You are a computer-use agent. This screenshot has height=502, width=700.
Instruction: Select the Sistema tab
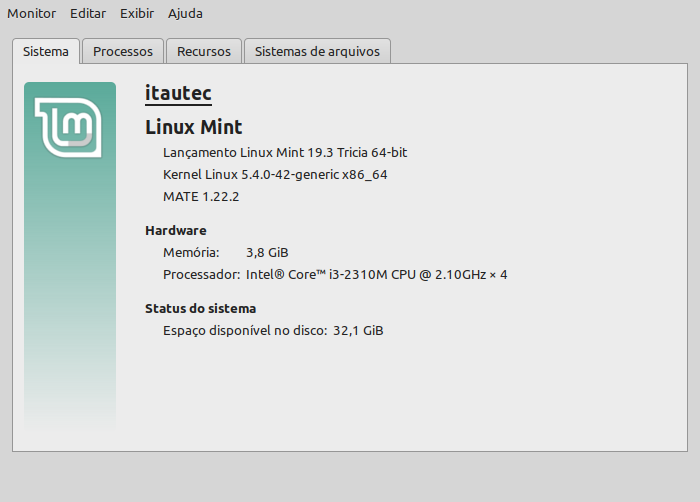(x=46, y=51)
